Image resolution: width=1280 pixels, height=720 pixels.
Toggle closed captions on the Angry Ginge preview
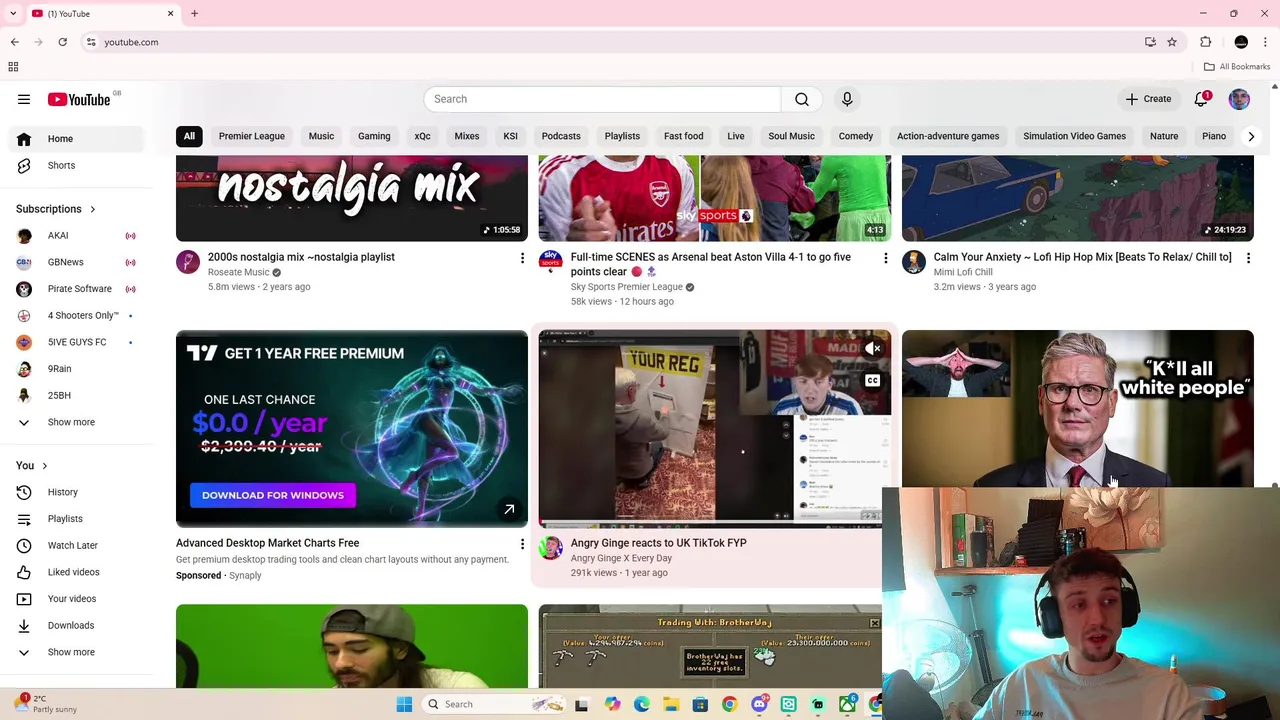873,381
